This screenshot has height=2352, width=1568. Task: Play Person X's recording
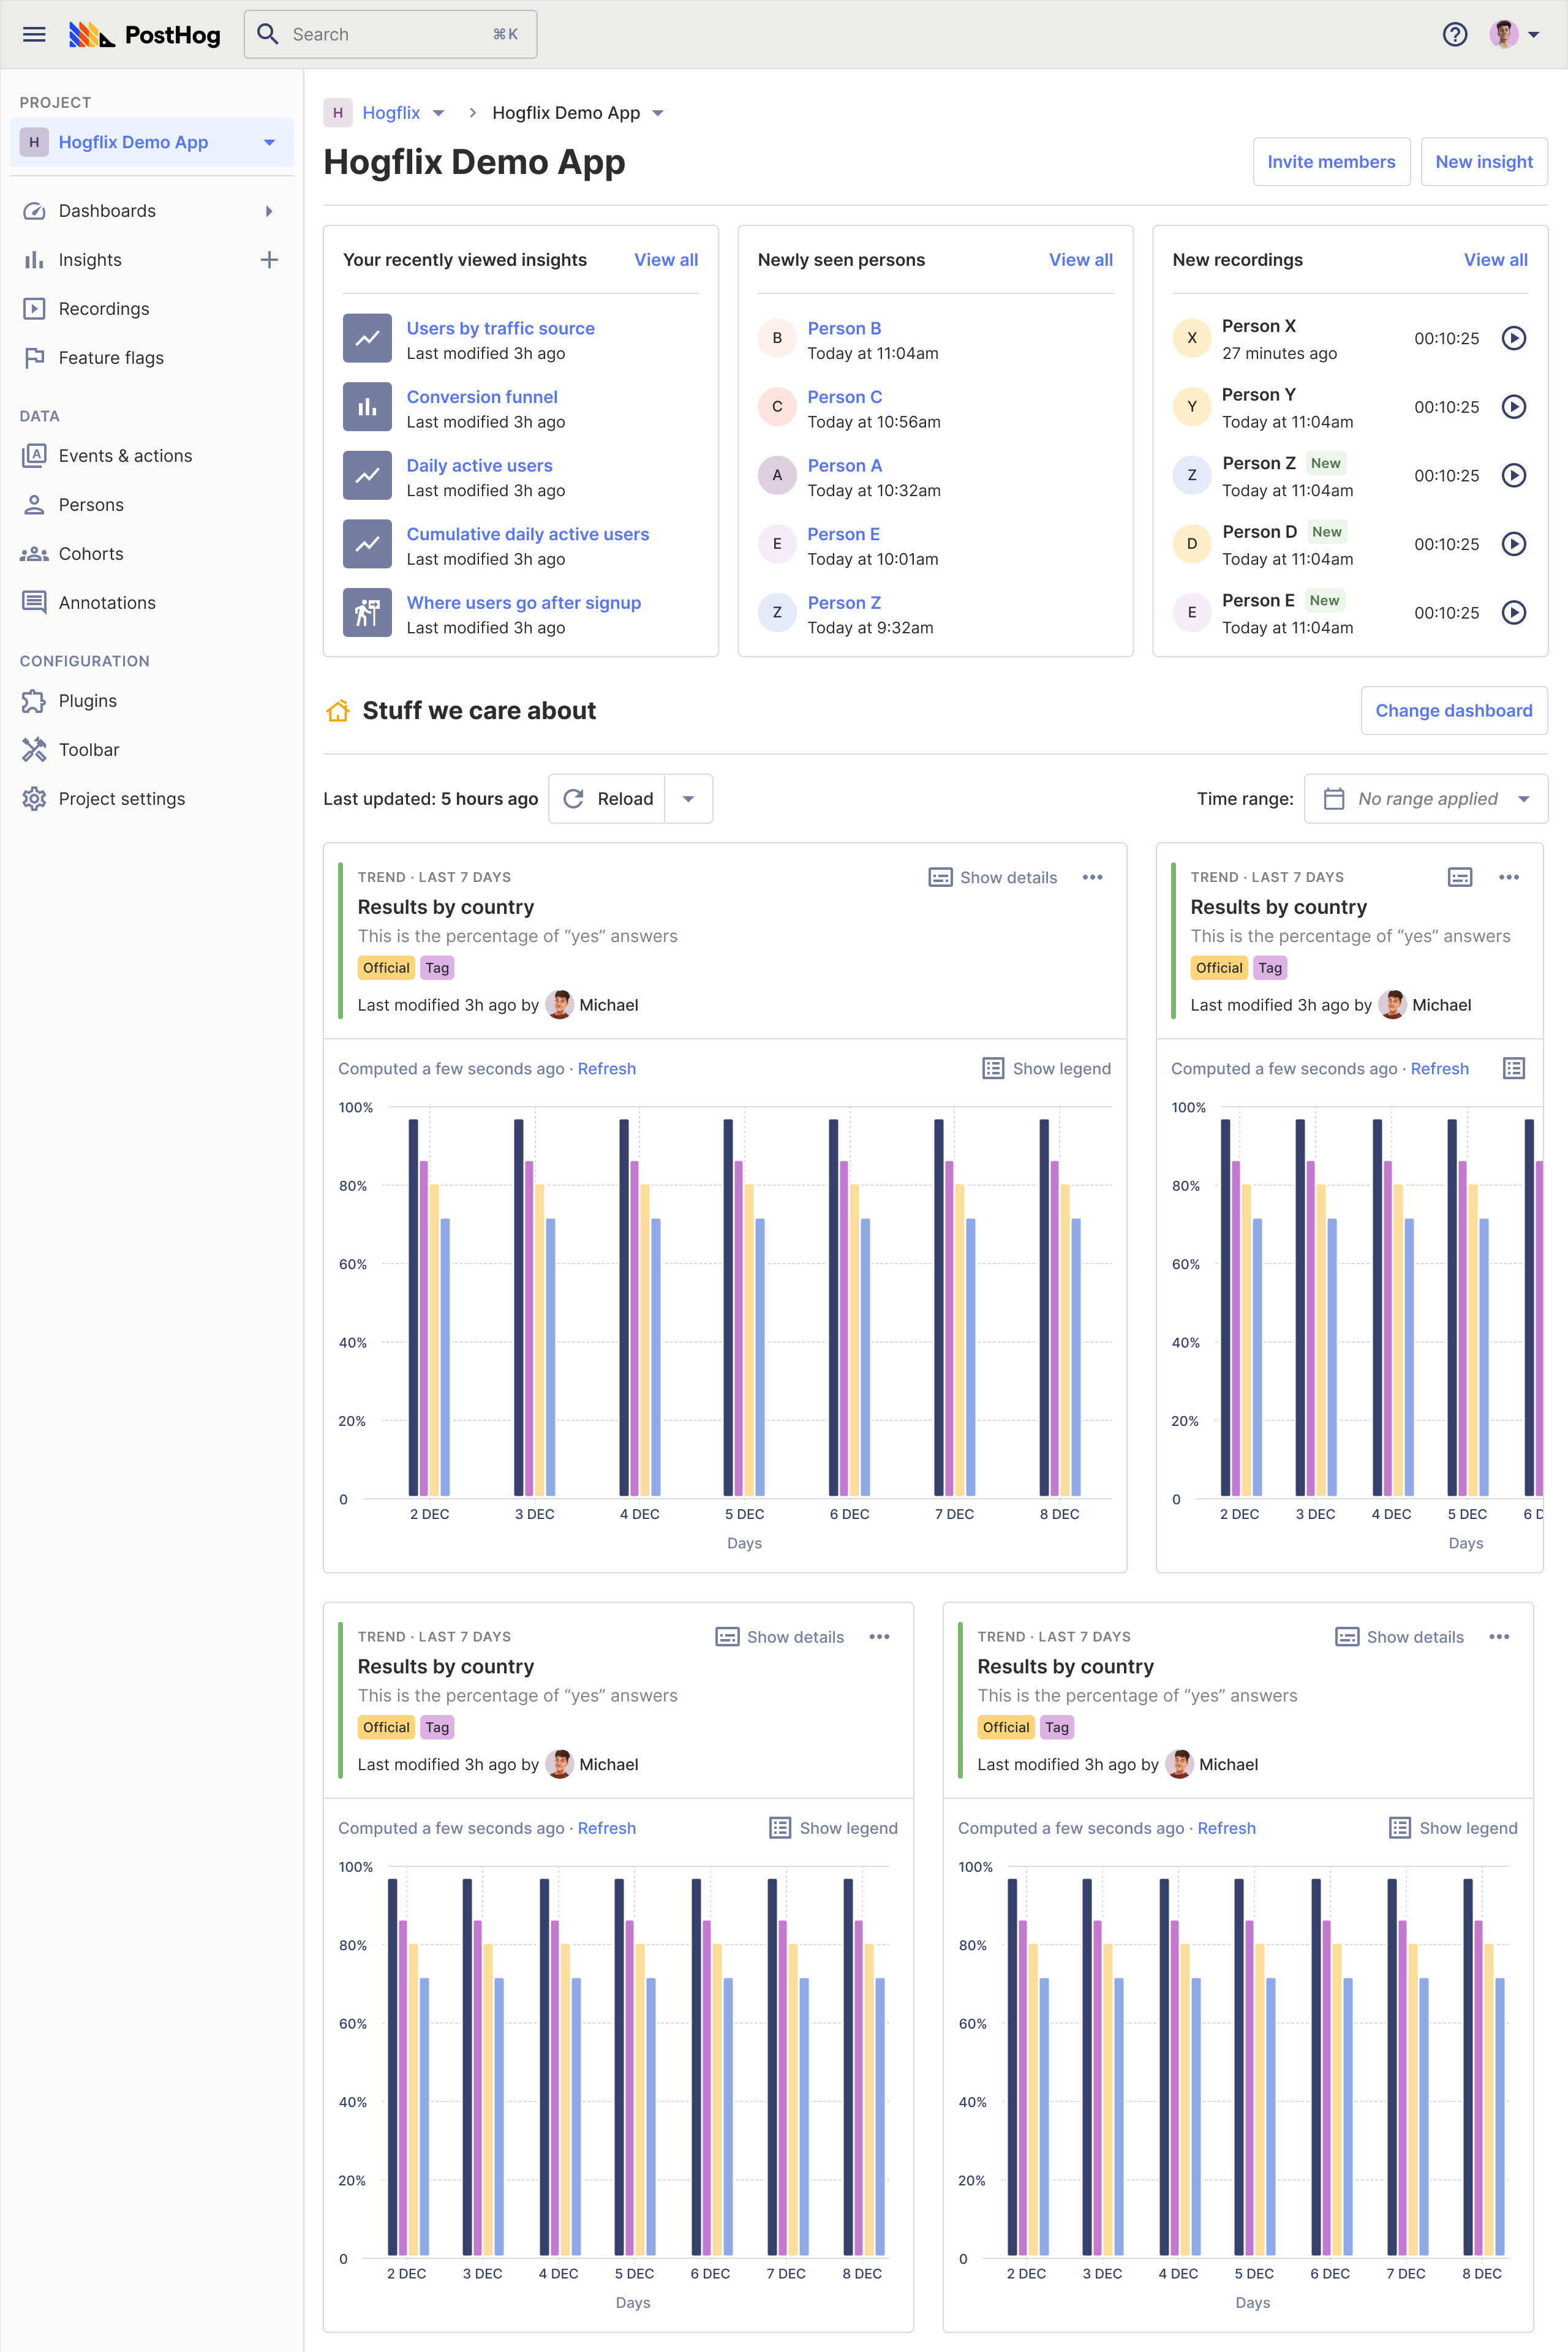(x=1513, y=338)
